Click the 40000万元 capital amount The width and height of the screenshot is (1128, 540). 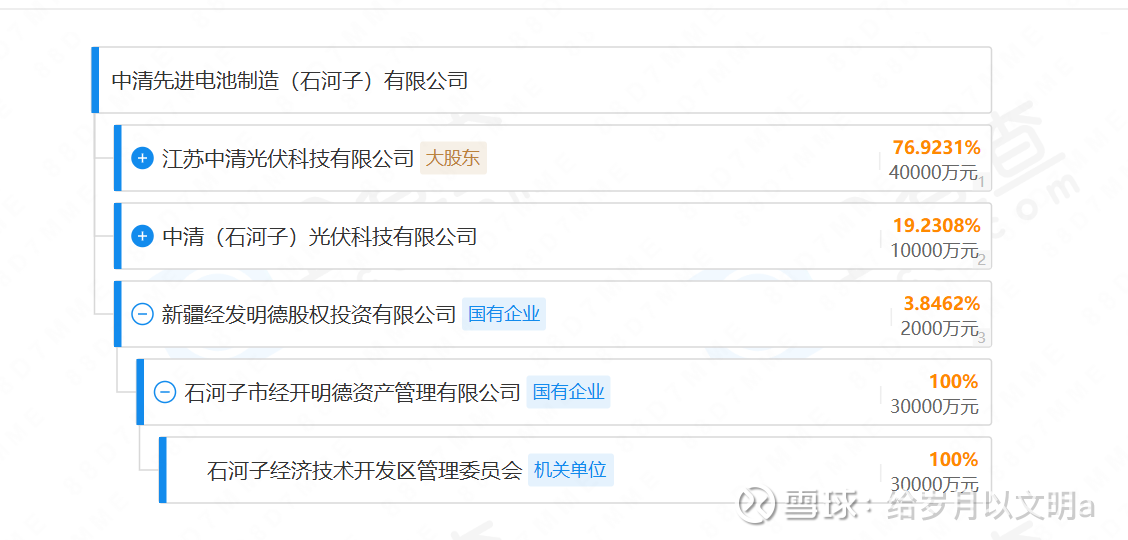(934, 173)
